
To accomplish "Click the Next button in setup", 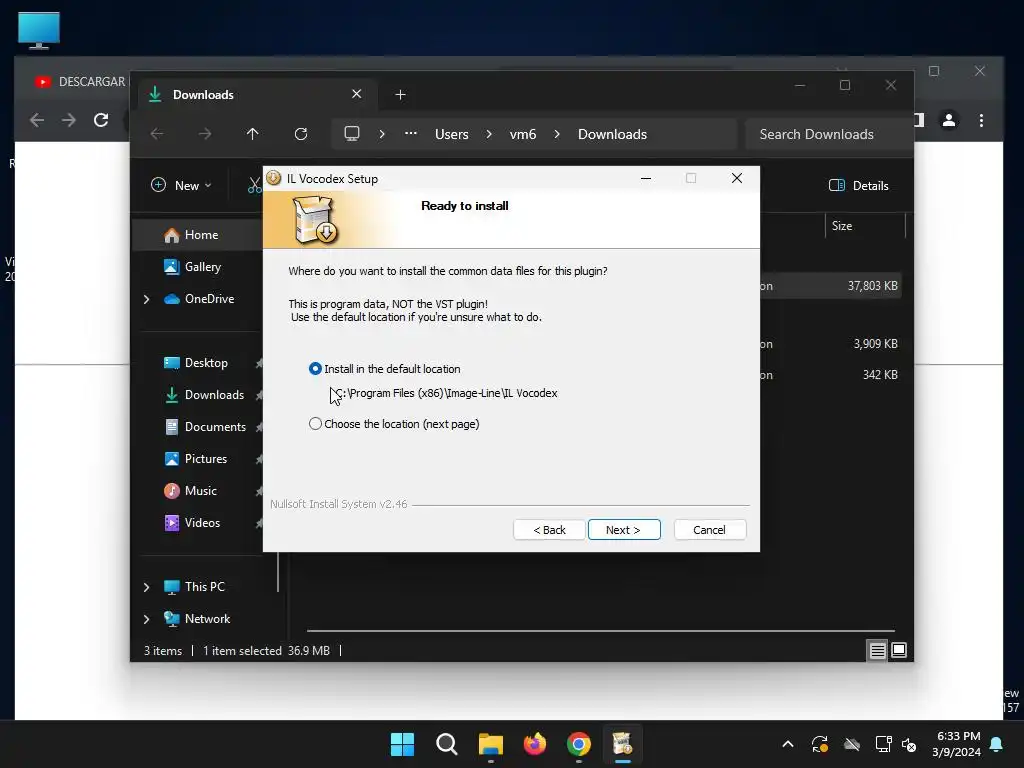I will (624, 530).
